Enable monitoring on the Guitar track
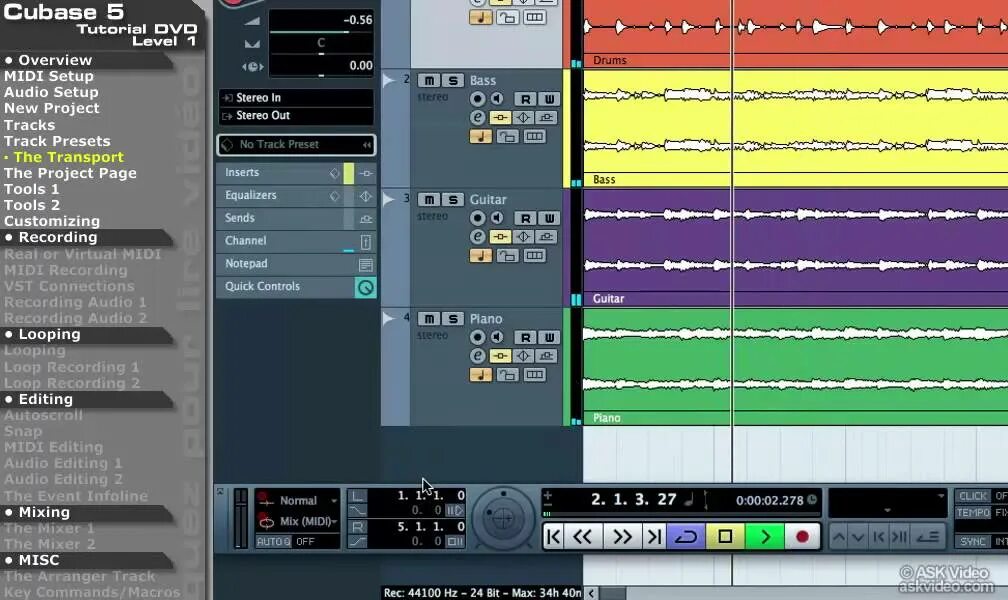 497,218
